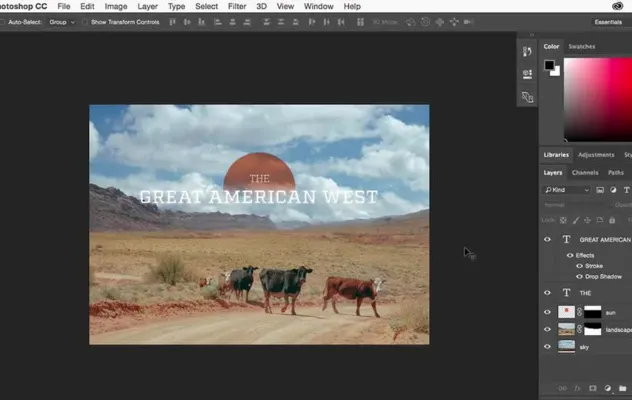Toggle Lock all padlock
This screenshot has height=400, width=632.
tap(612, 220)
